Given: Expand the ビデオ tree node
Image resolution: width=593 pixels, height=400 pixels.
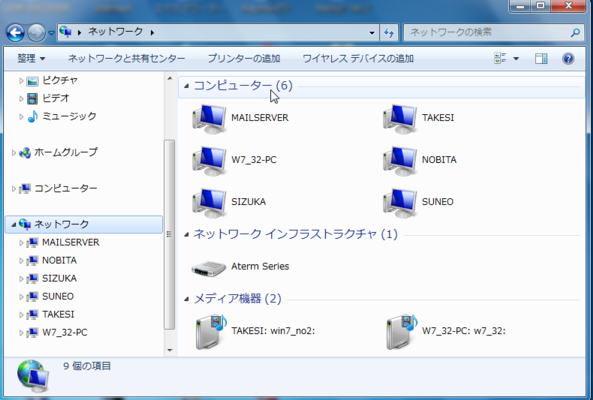Looking at the screenshot, I should tap(21, 99).
